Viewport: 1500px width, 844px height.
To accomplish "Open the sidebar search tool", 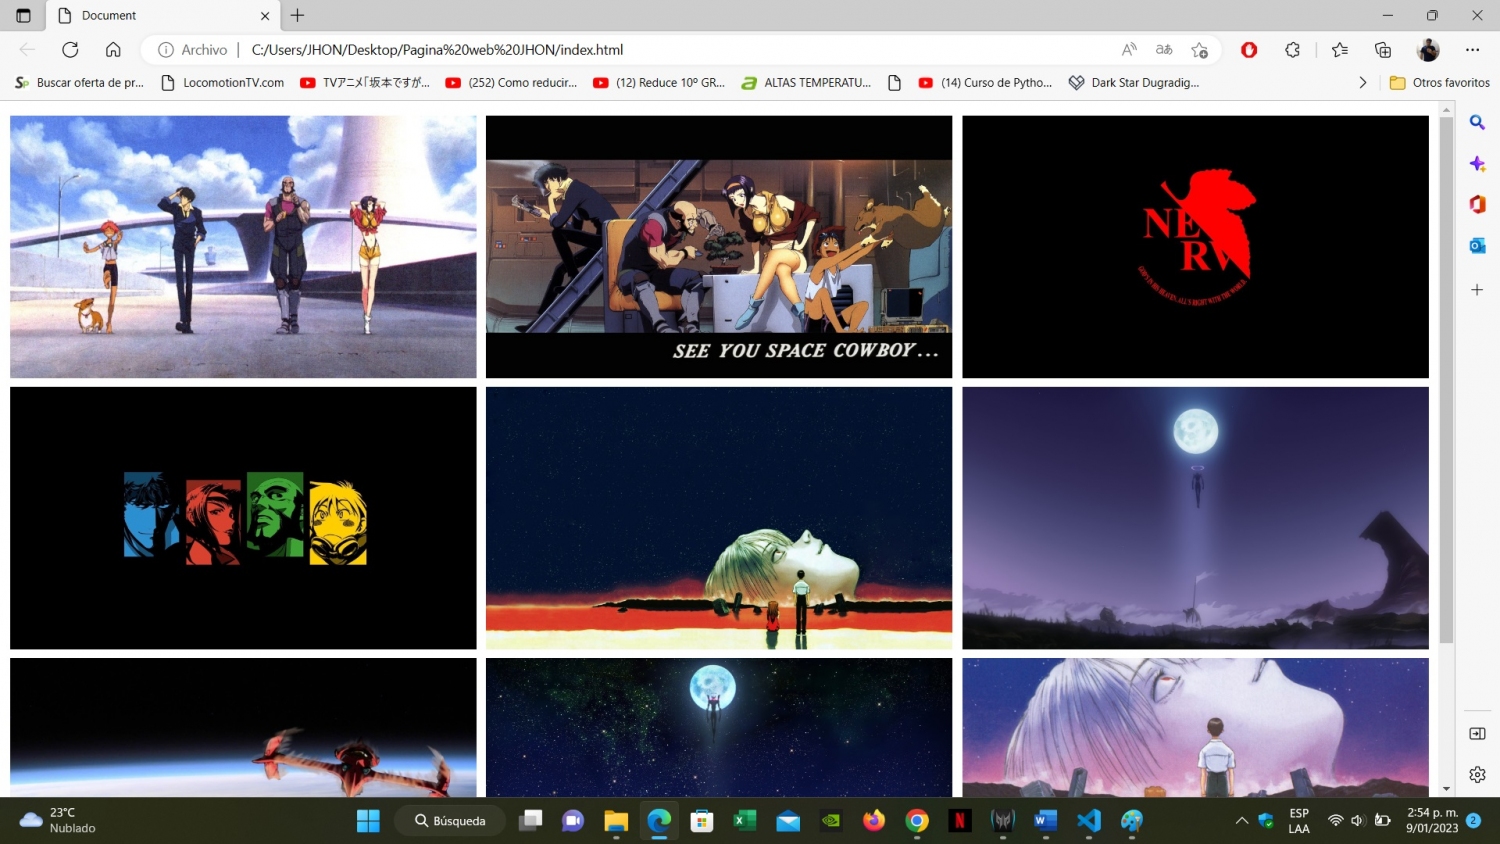I will (x=1477, y=122).
